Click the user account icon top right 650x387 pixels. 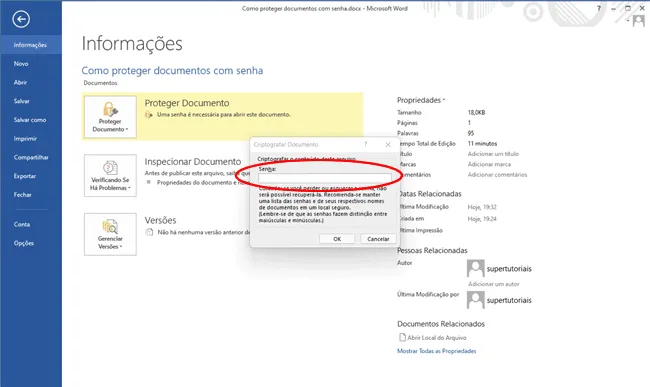(x=638, y=20)
